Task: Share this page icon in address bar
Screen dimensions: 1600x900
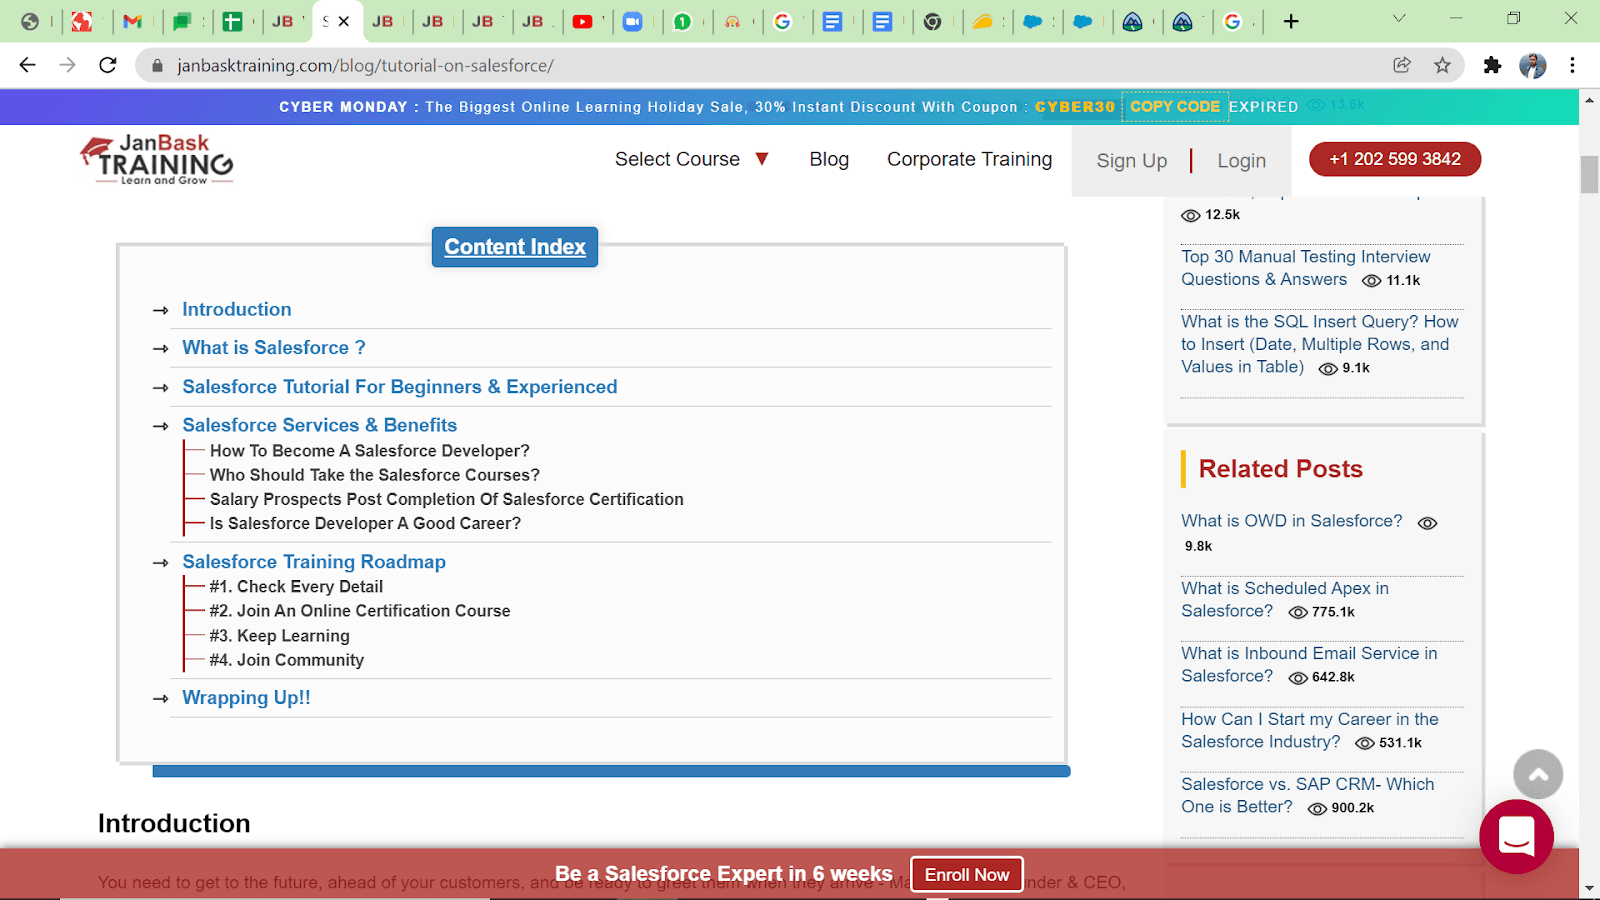Action: coord(1402,65)
